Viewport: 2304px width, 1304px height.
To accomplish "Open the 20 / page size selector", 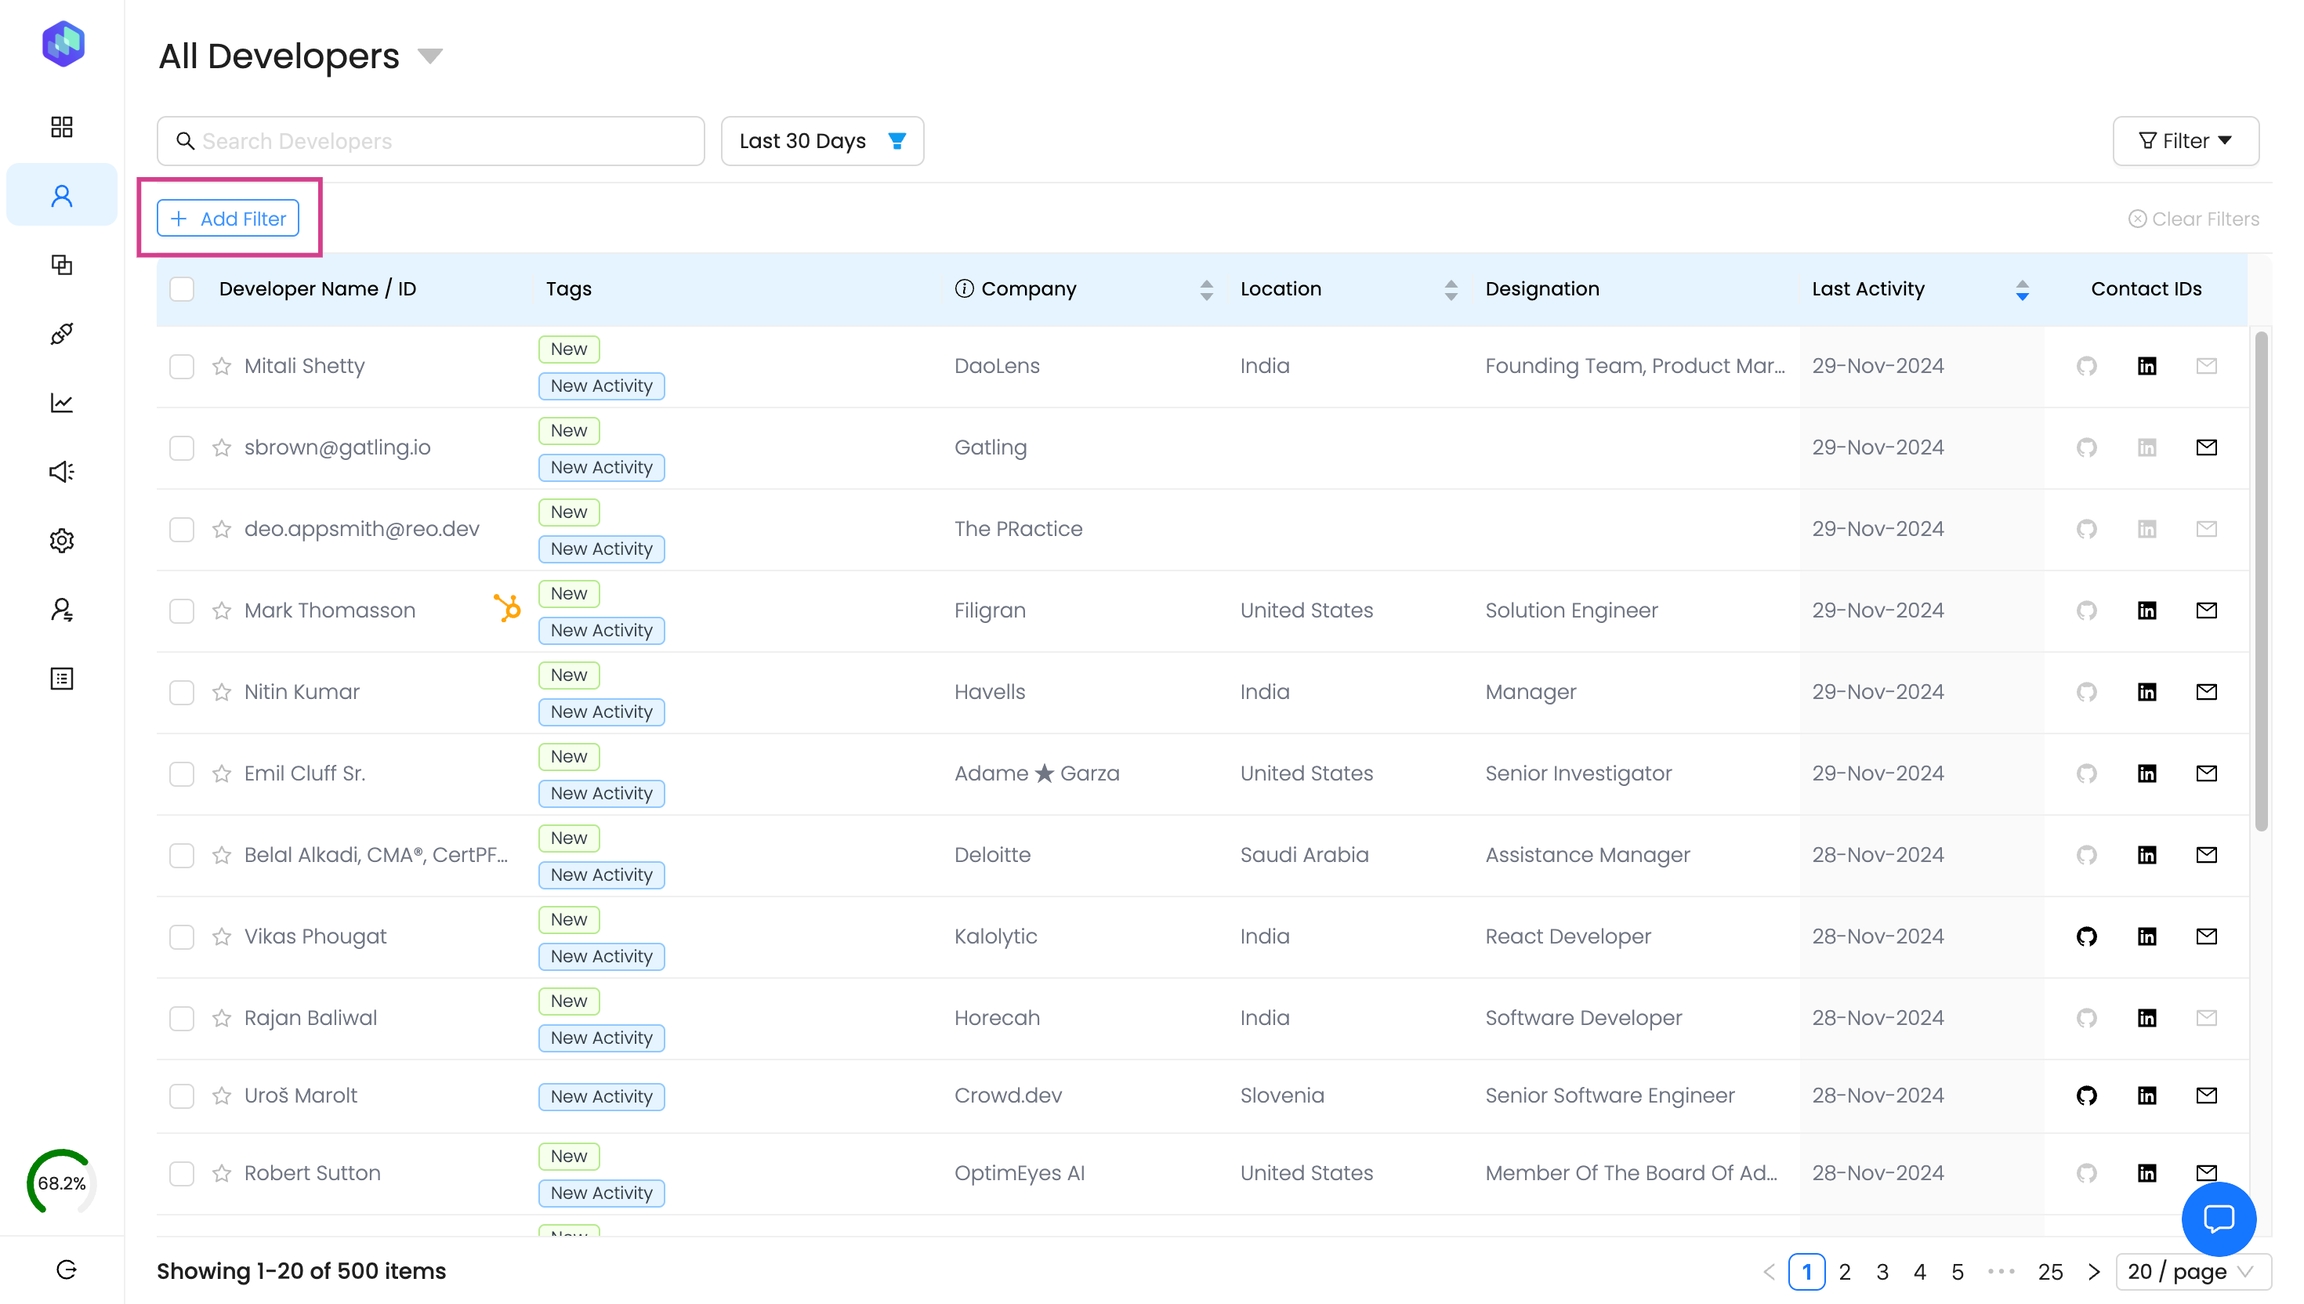I will tap(2192, 1272).
